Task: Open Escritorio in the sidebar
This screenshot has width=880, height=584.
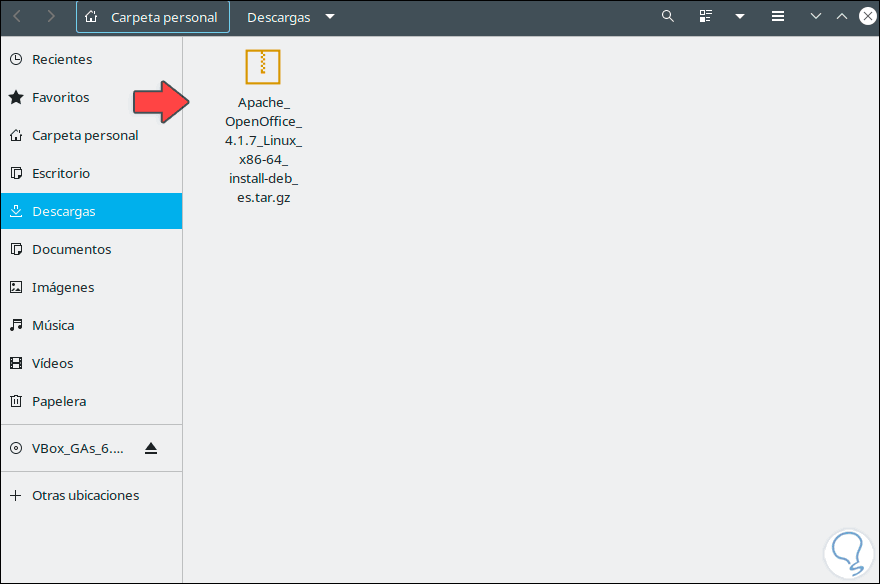Action: coord(91,173)
